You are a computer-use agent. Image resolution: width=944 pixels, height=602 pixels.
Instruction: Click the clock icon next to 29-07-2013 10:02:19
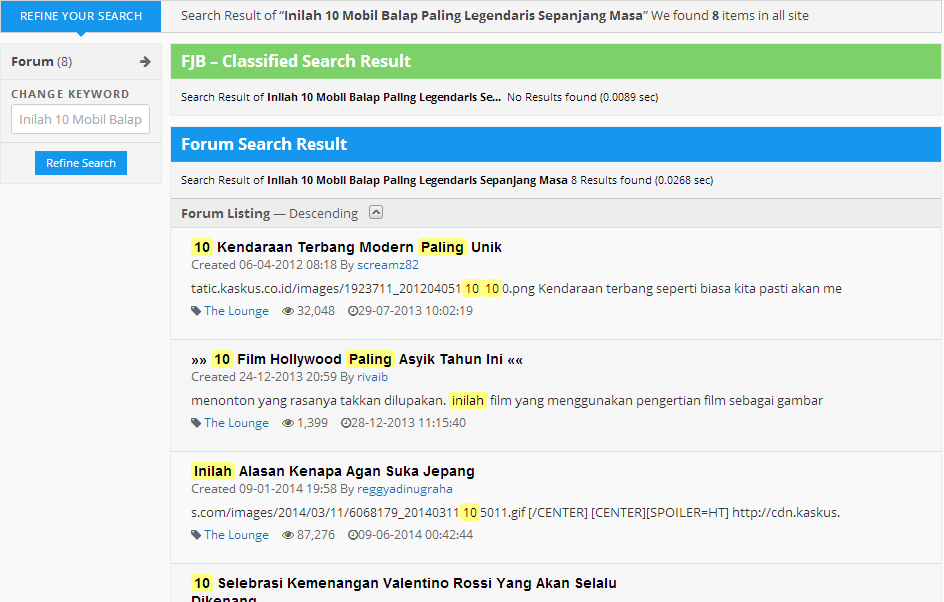tap(352, 311)
